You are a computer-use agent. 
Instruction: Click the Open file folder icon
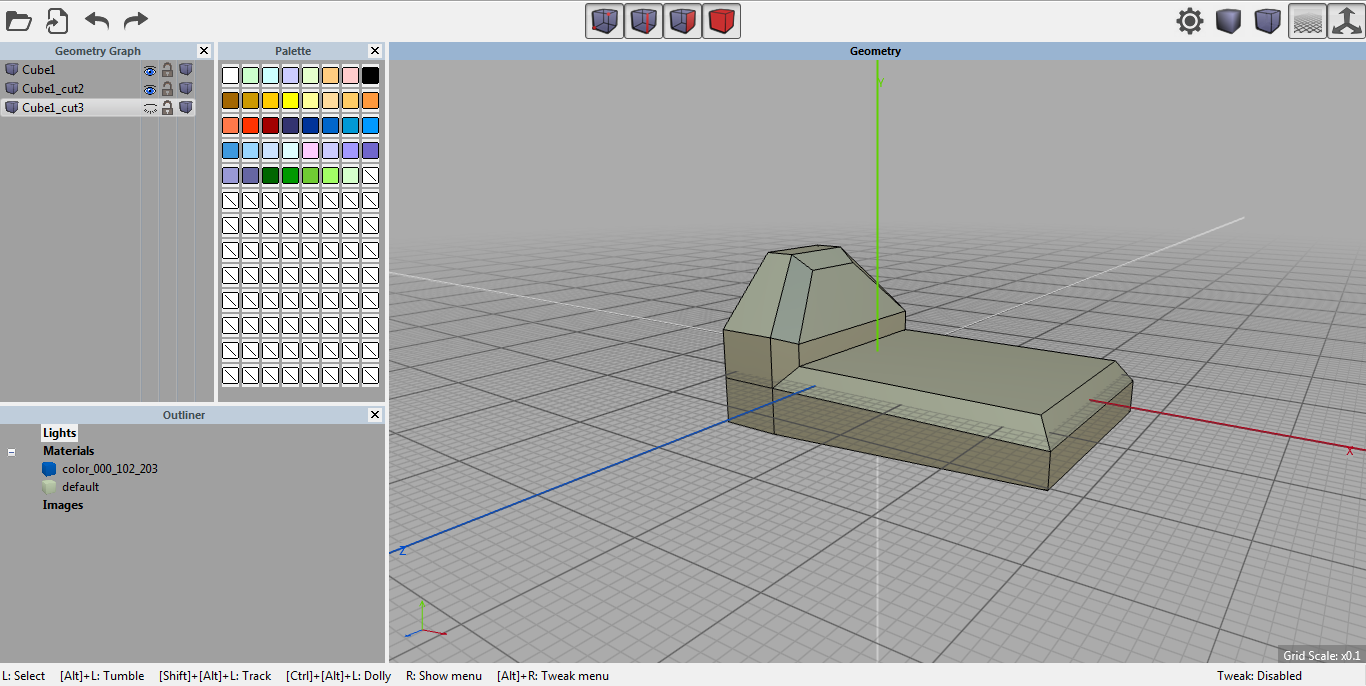click(19, 20)
